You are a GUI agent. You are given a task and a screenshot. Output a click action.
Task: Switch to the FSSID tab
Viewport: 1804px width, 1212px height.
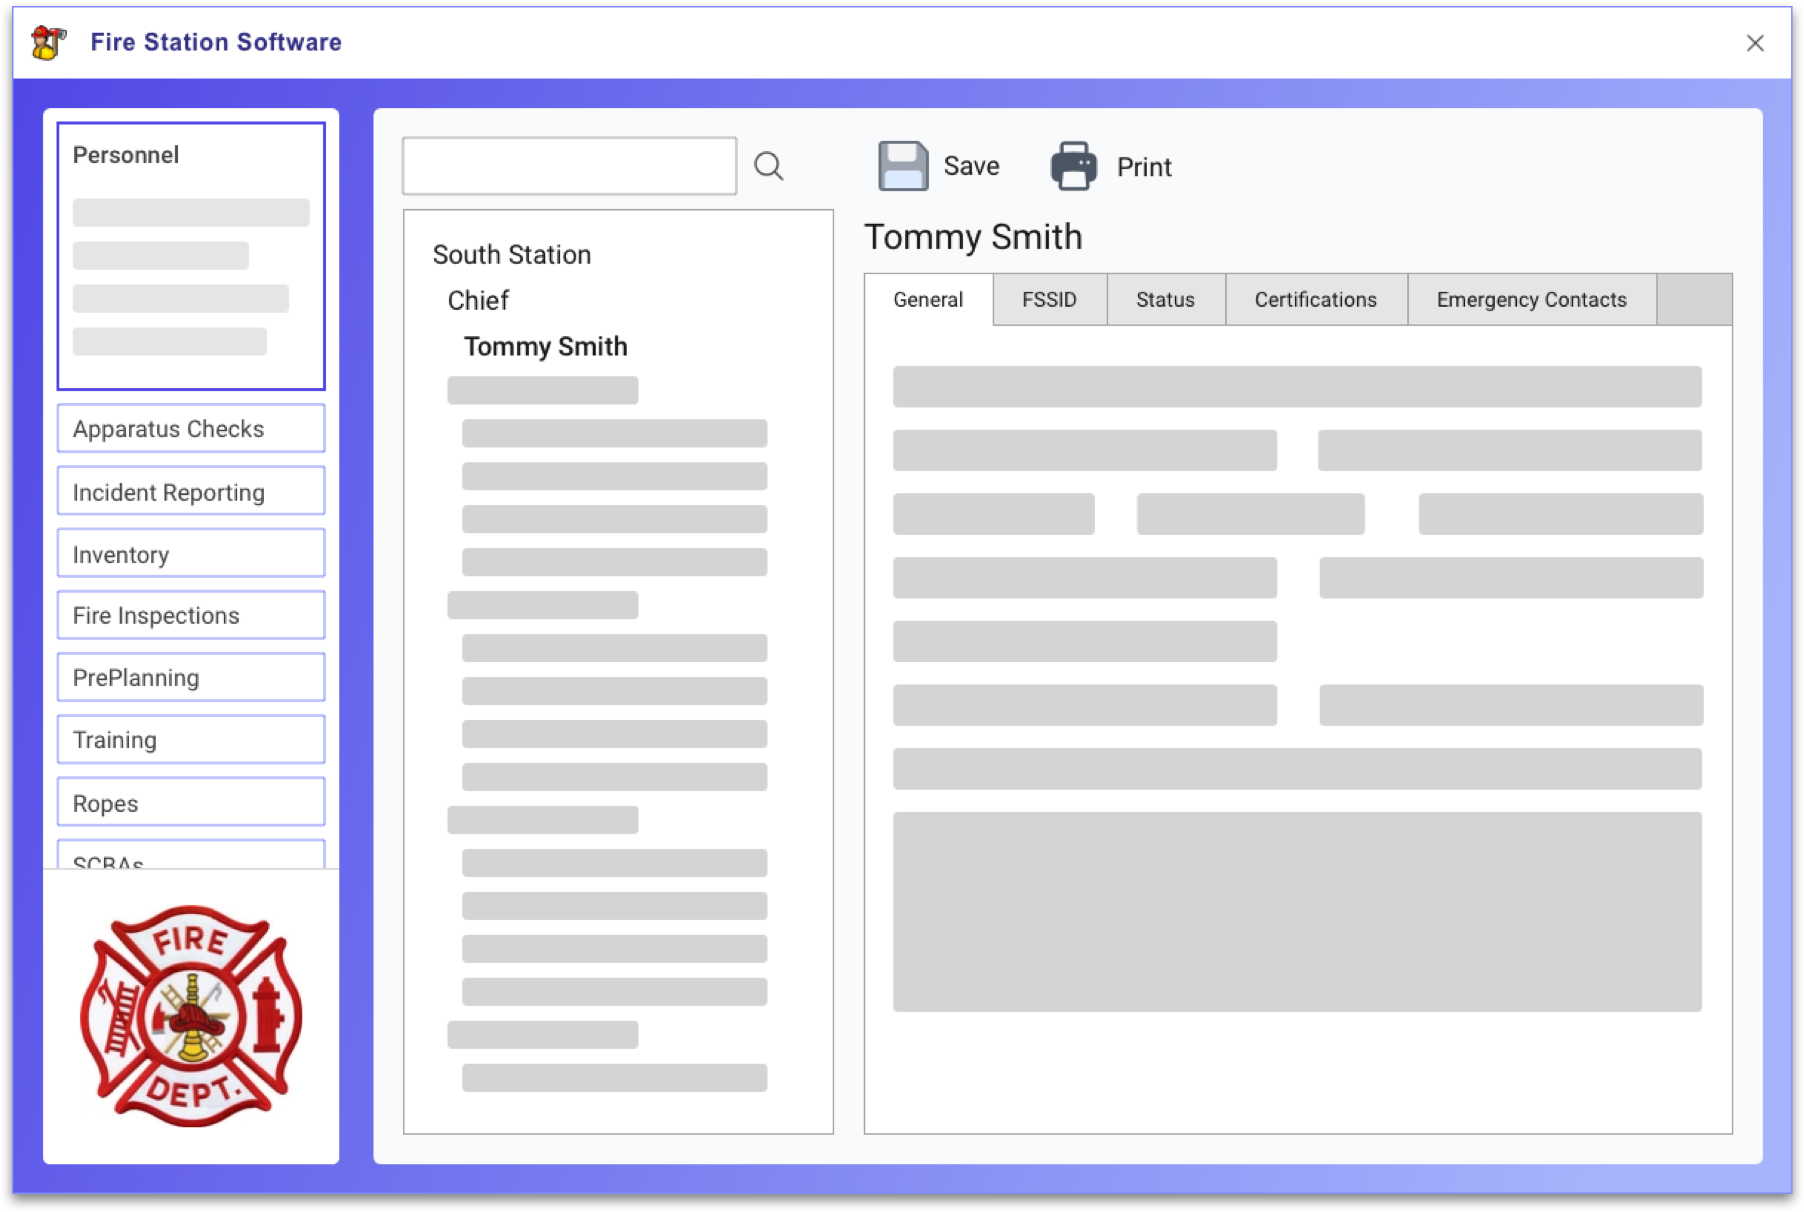[x=1049, y=300]
